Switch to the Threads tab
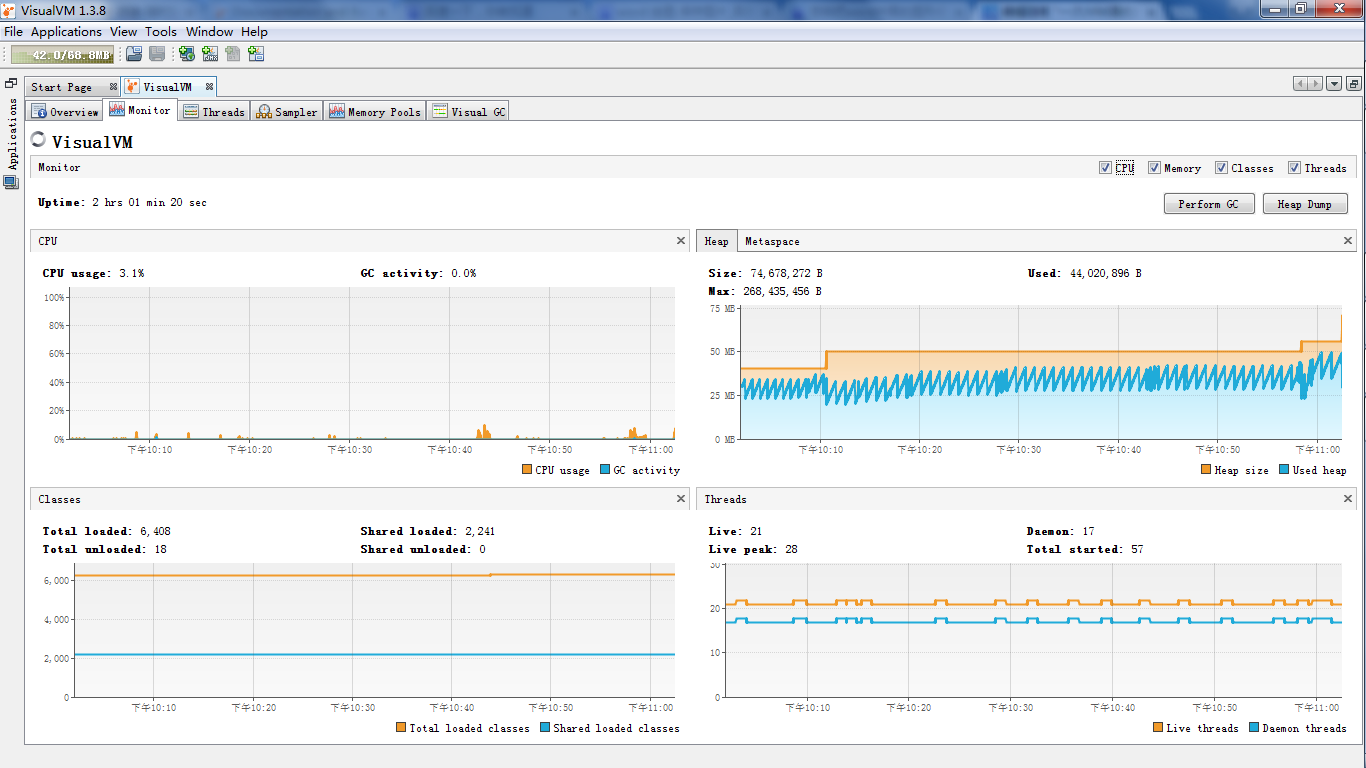This screenshot has height=768, width=1366. click(x=214, y=112)
